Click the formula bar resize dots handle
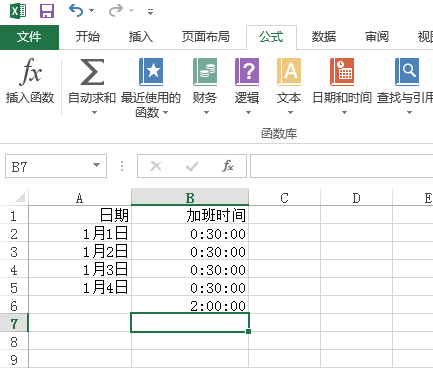This screenshot has height=368, width=433. 122,166
